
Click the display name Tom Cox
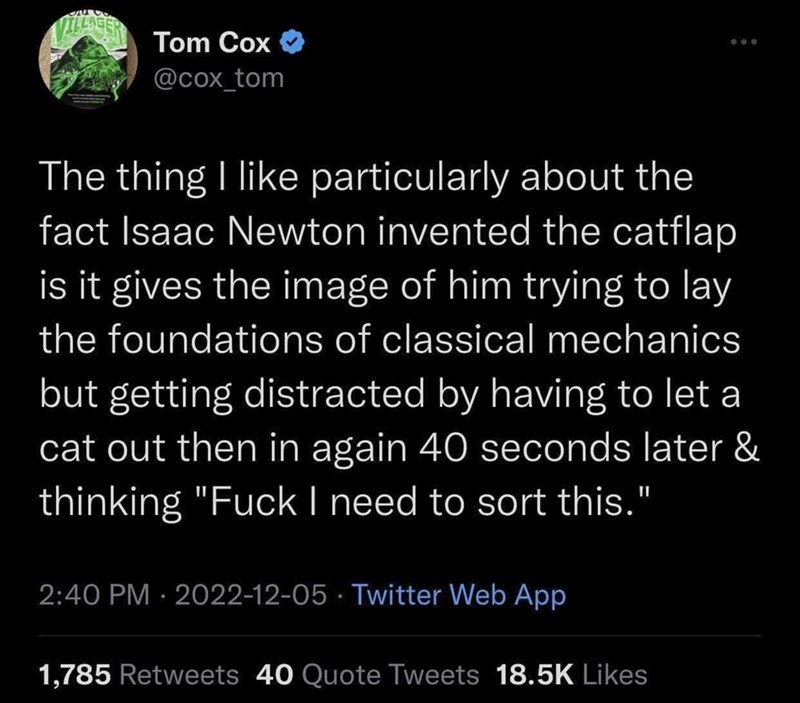pos(209,44)
